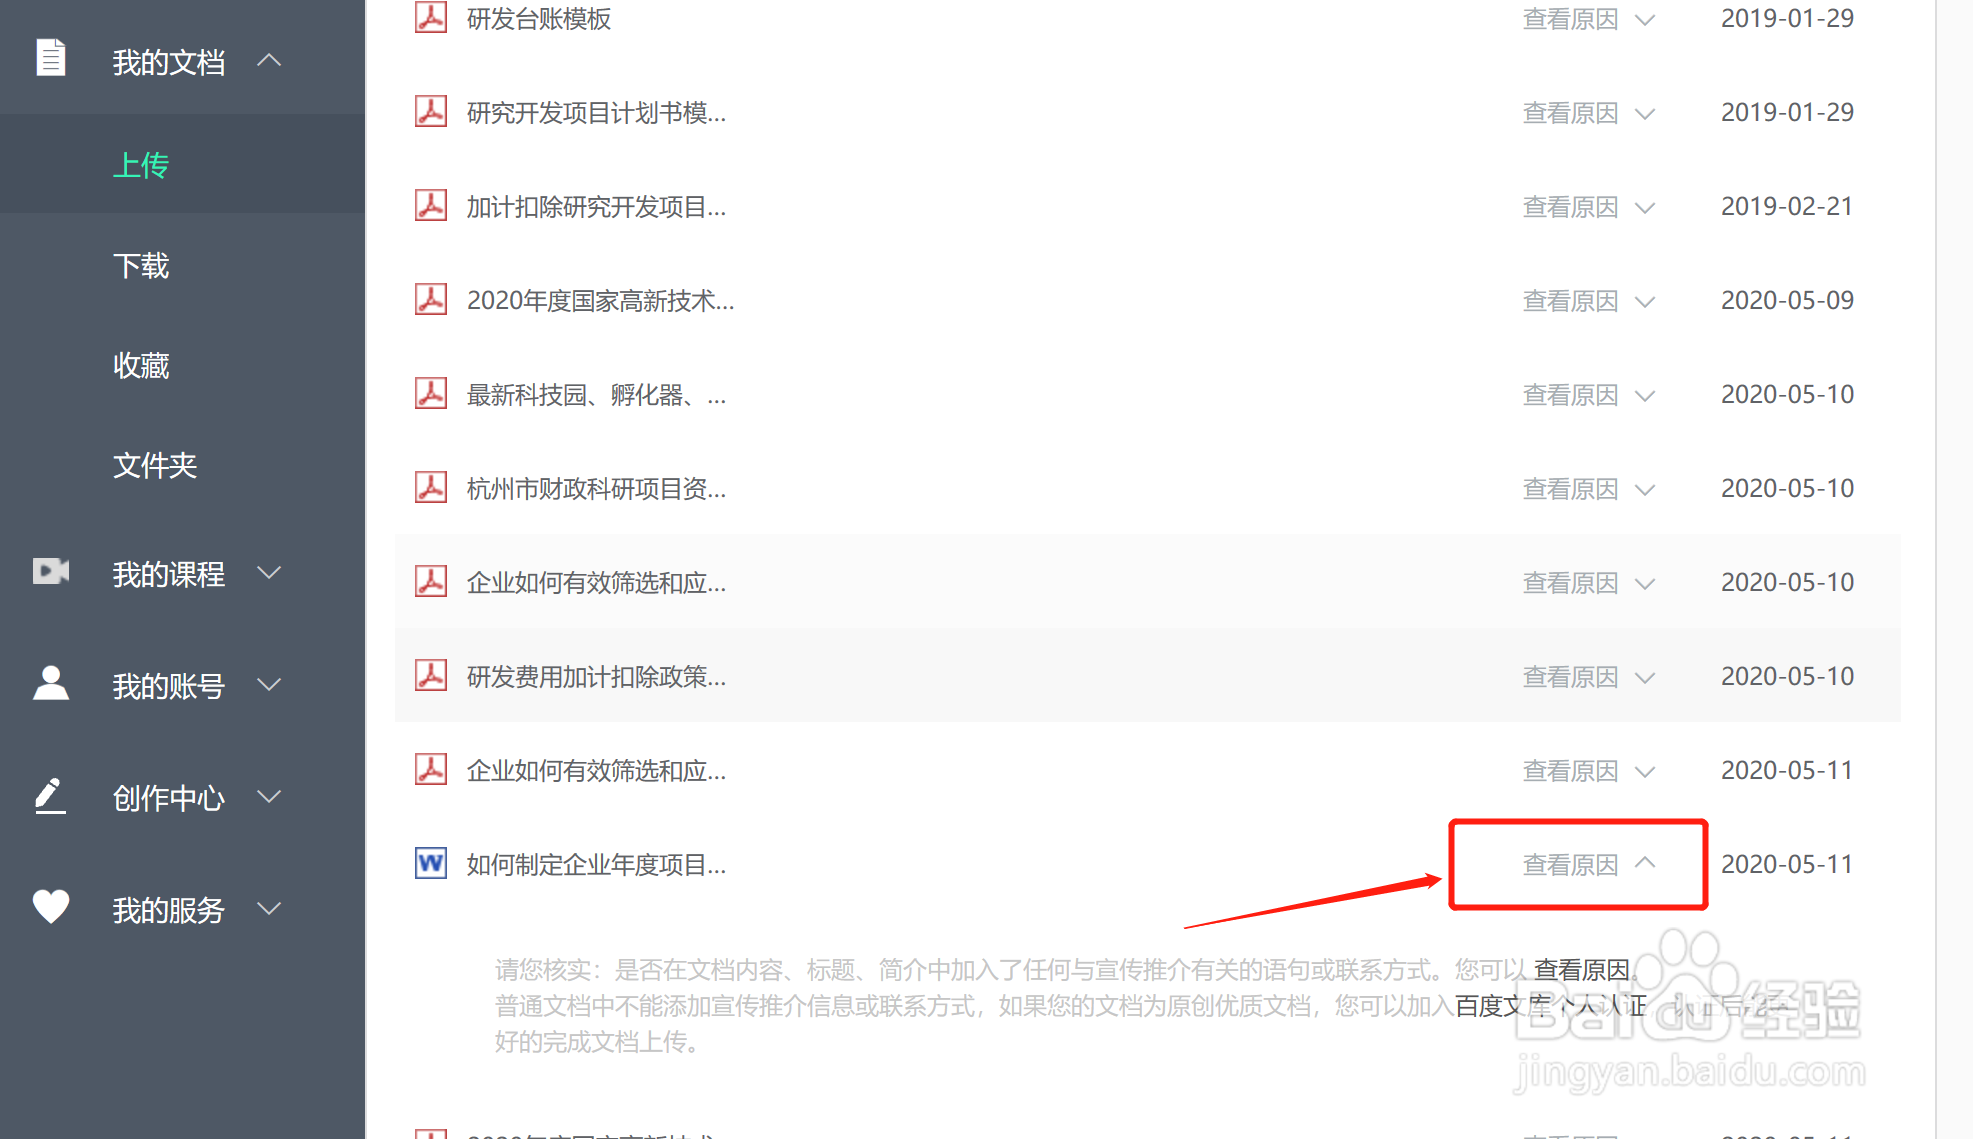
Task: Click the 我的账号 person icon
Action: tap(51, 683)
